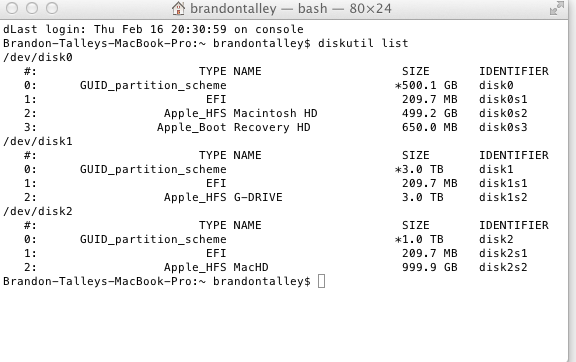Click the 'Recovery HD' partition name
The width and height of the screenshot is (576, 362).
pyautogui.click(x=272, y=127)
